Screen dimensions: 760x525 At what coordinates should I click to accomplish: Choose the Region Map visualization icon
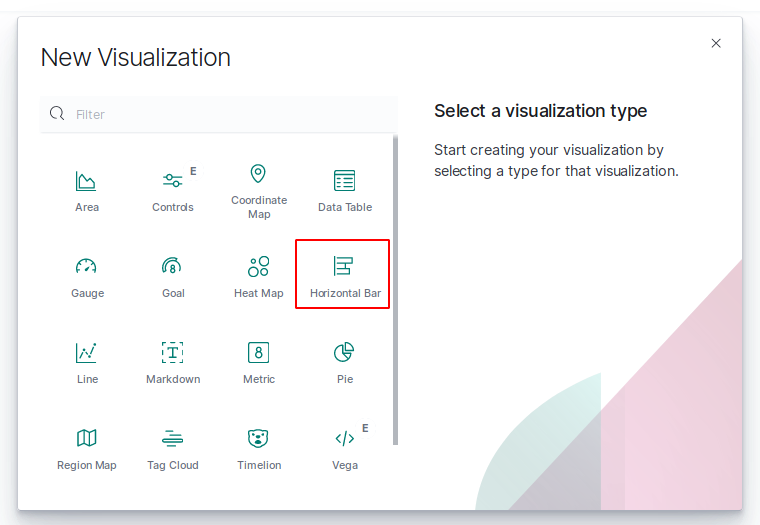coord(87,438)
